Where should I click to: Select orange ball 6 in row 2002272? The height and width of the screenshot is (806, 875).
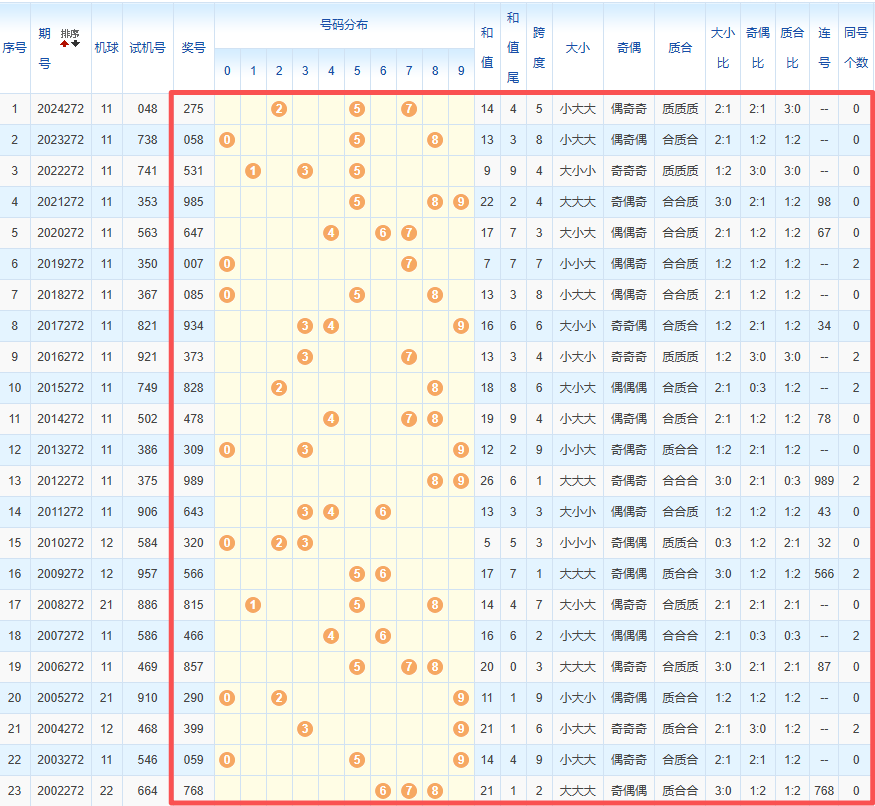tap(383, 790)
